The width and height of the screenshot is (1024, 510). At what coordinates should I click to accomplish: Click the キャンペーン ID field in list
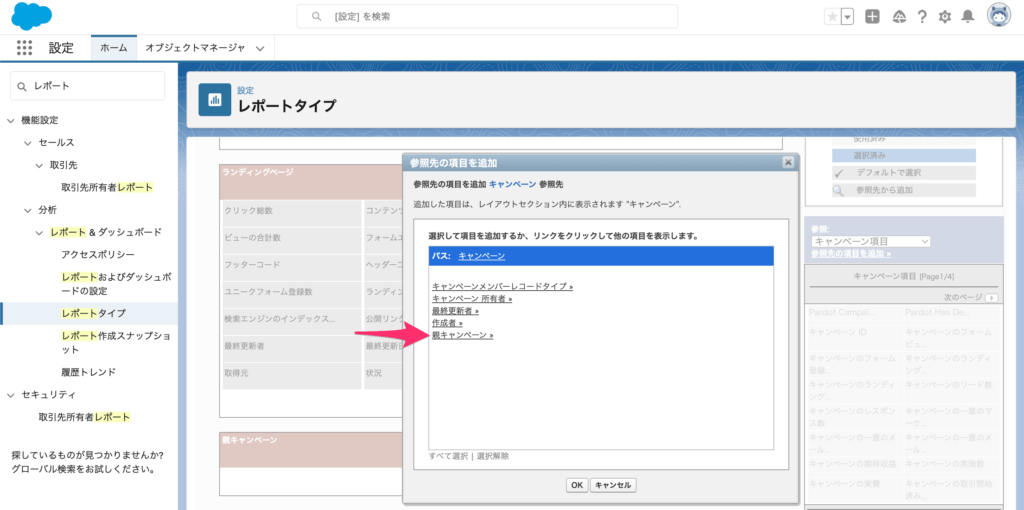[854, 338]
